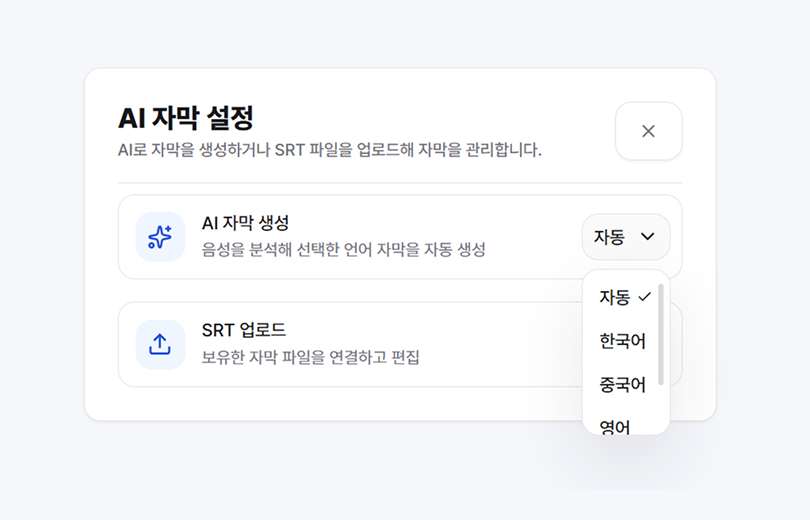This screenshot has width=810, height=520.
Task: Click description 음성을 분석해 선택한 언어 자막을 자동 생성
Action: click(x=344, y=250)
